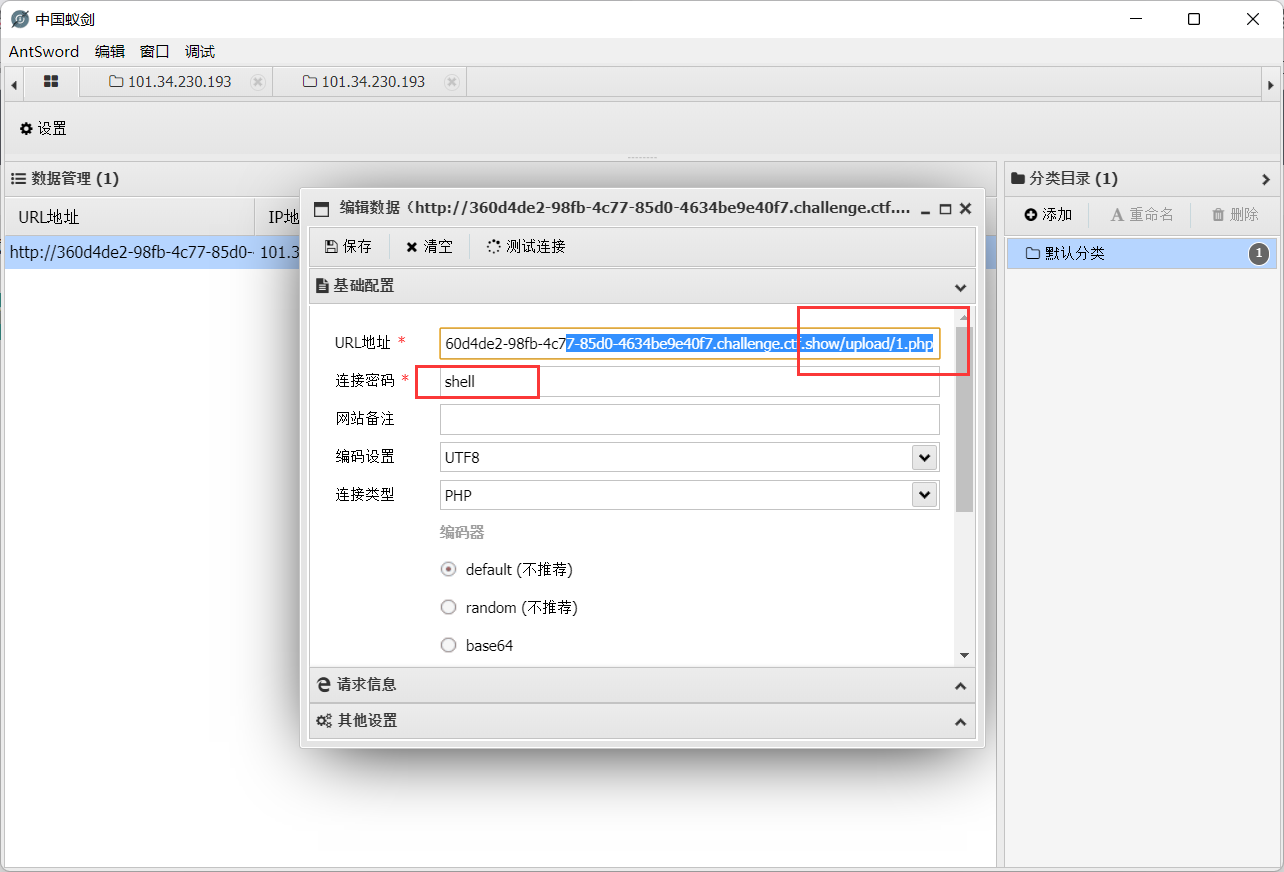The width and height of the screenshot is (1284, 872).
Task: Click the dialog scrollbar thumb
Action: 964,419
